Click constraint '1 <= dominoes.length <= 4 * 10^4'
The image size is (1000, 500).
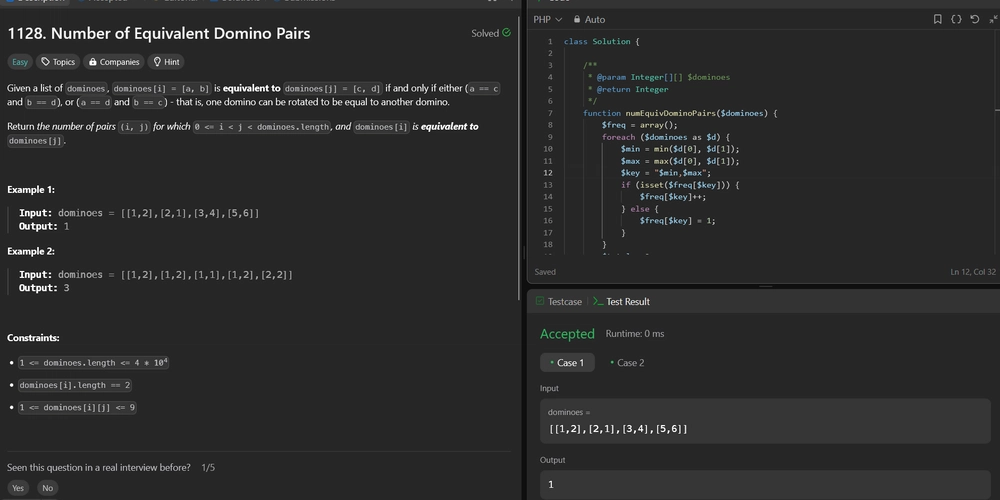point(94,363)
